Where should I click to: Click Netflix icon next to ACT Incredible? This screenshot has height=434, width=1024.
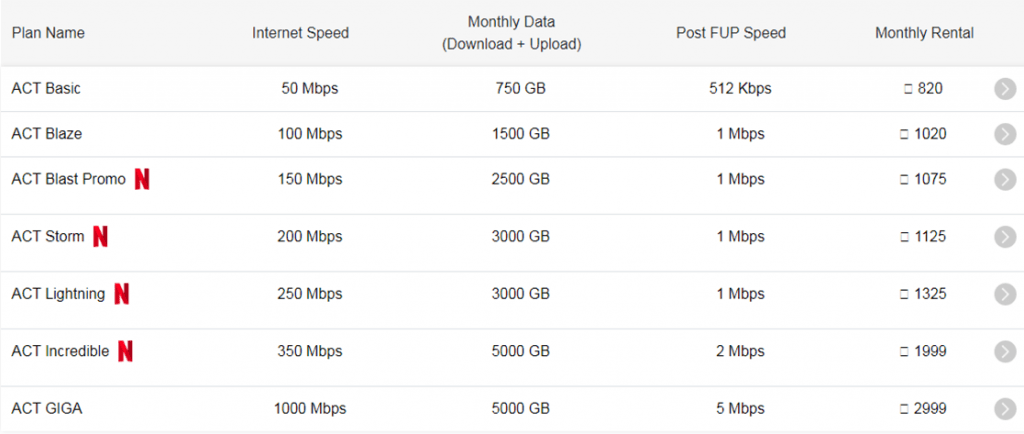click(125, 351)
